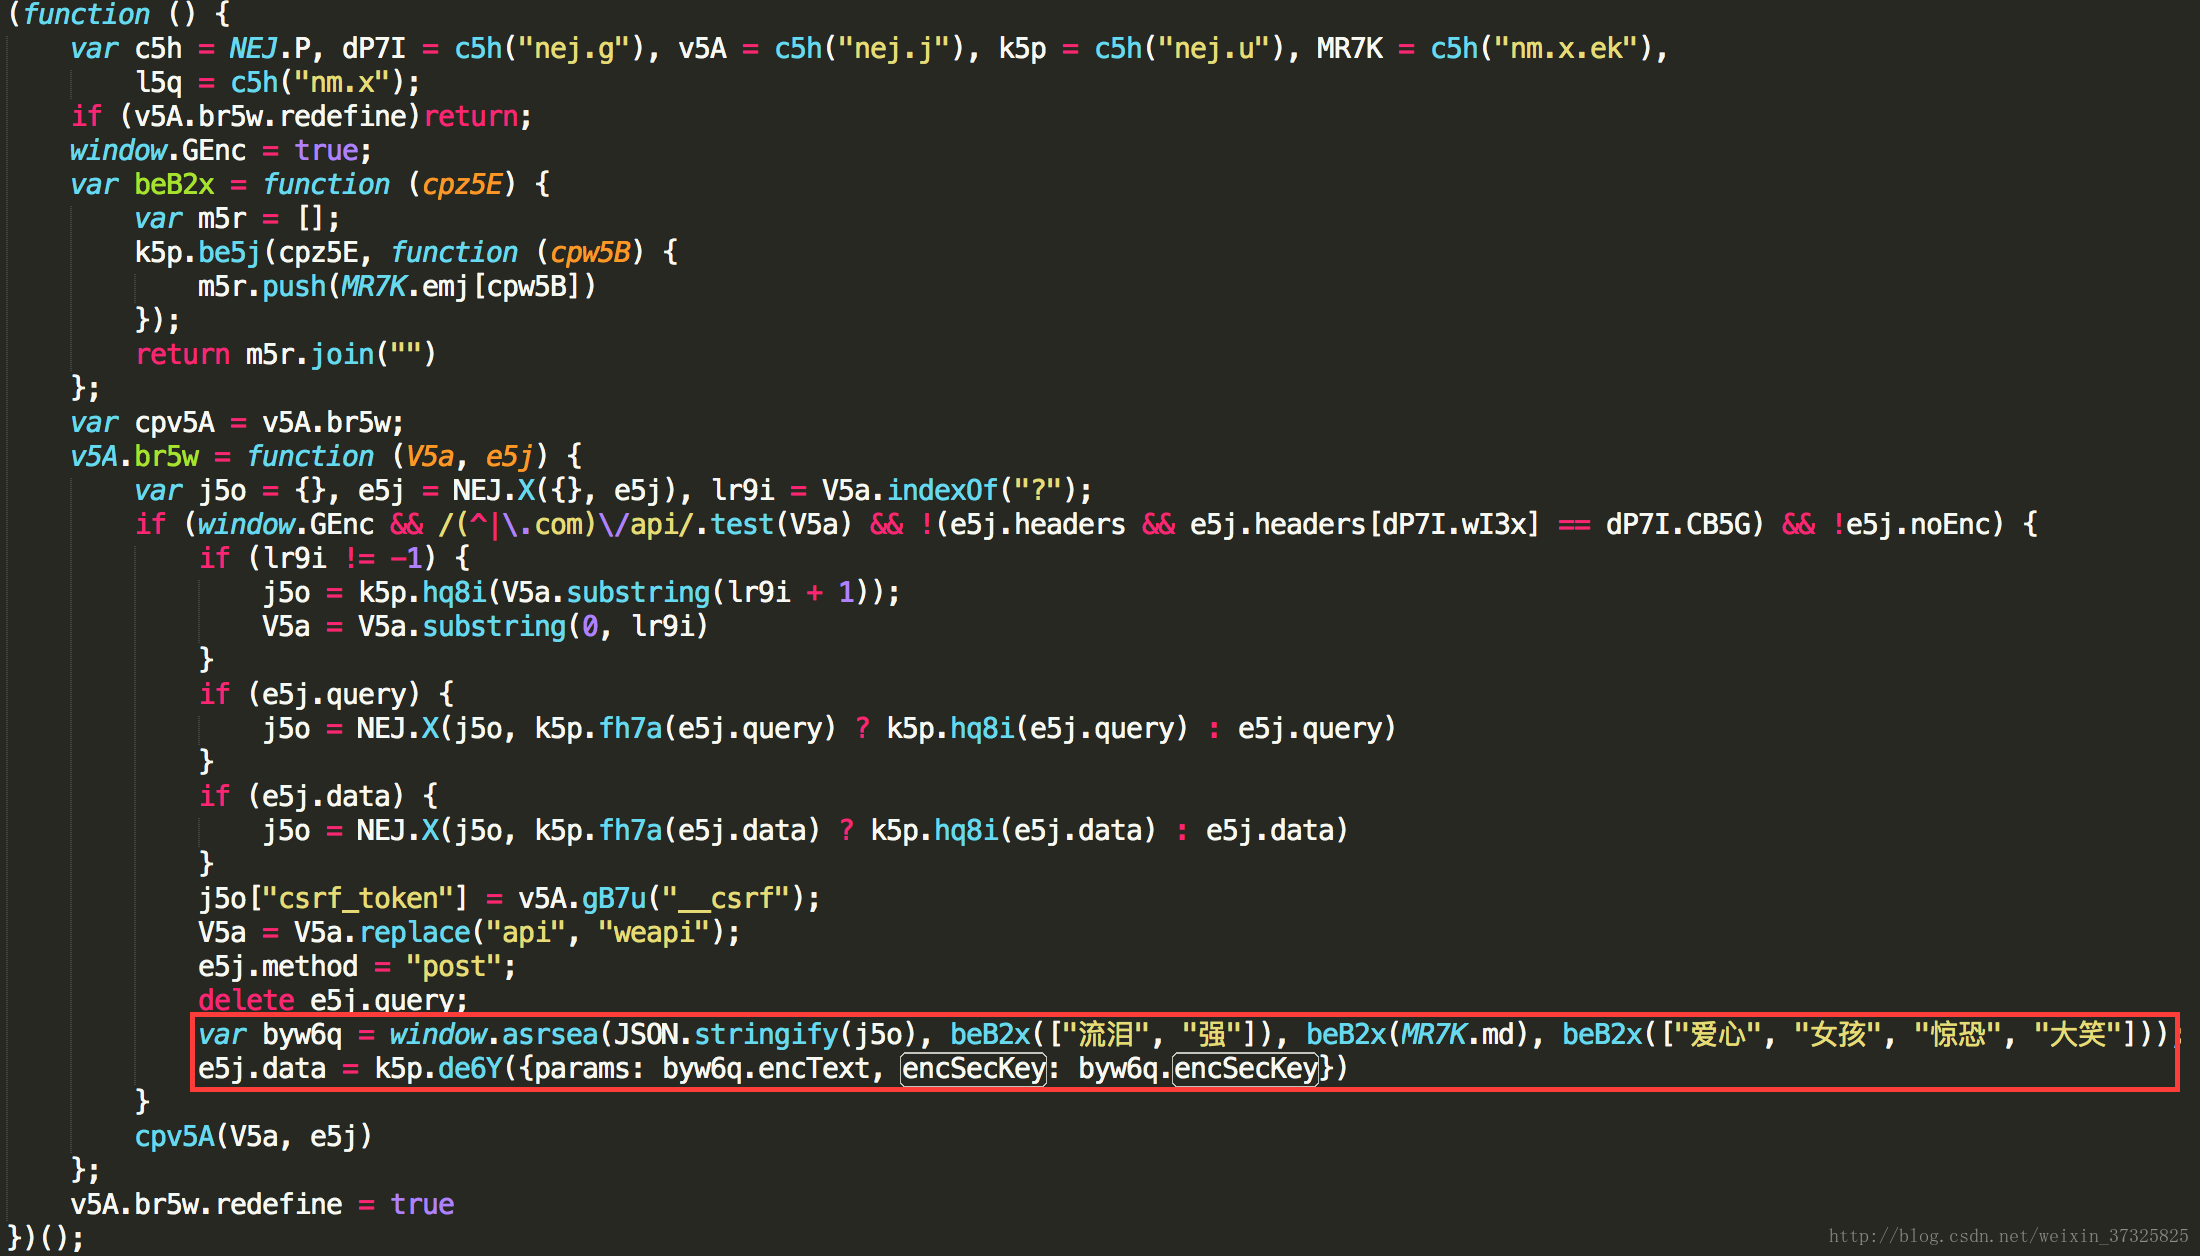Click the 'if (v5A.br5w.redefine)return;' line
Image resolution: width=2200 pixels, height=1256 pixels.
coord(301,117)
